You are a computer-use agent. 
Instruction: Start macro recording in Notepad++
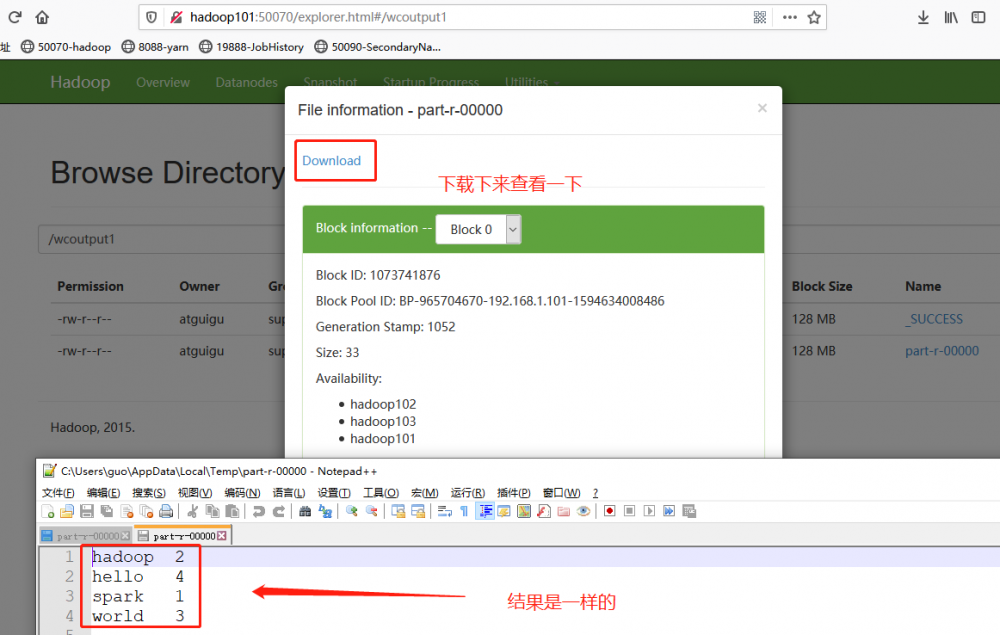click(x=607, y=511)
